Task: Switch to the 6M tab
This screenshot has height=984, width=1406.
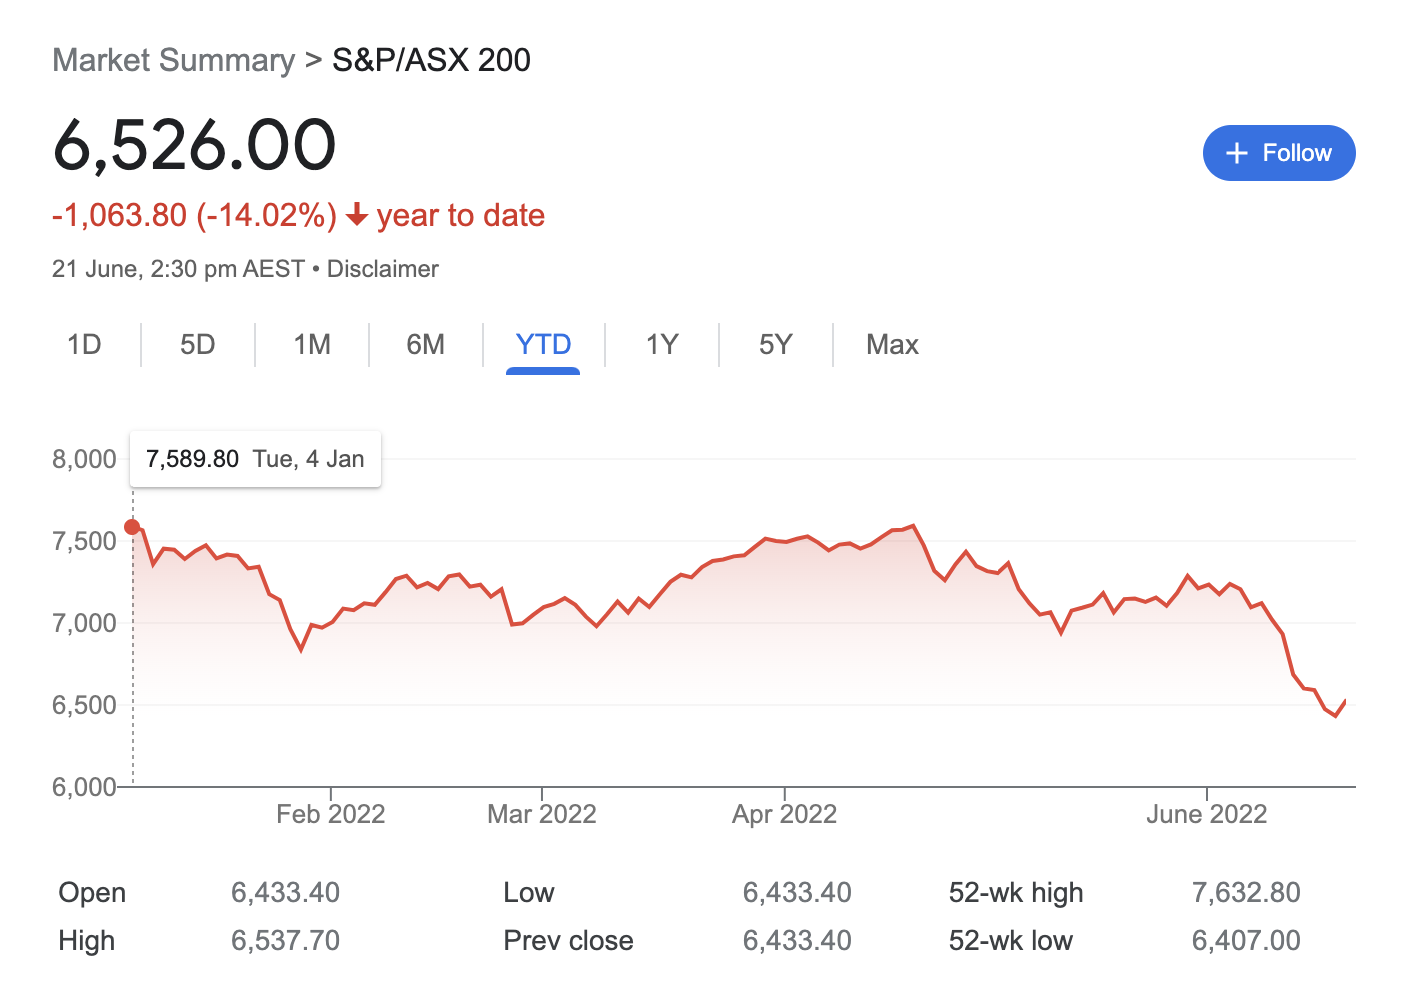Action: pyautogui.click(x=425, y=345)
